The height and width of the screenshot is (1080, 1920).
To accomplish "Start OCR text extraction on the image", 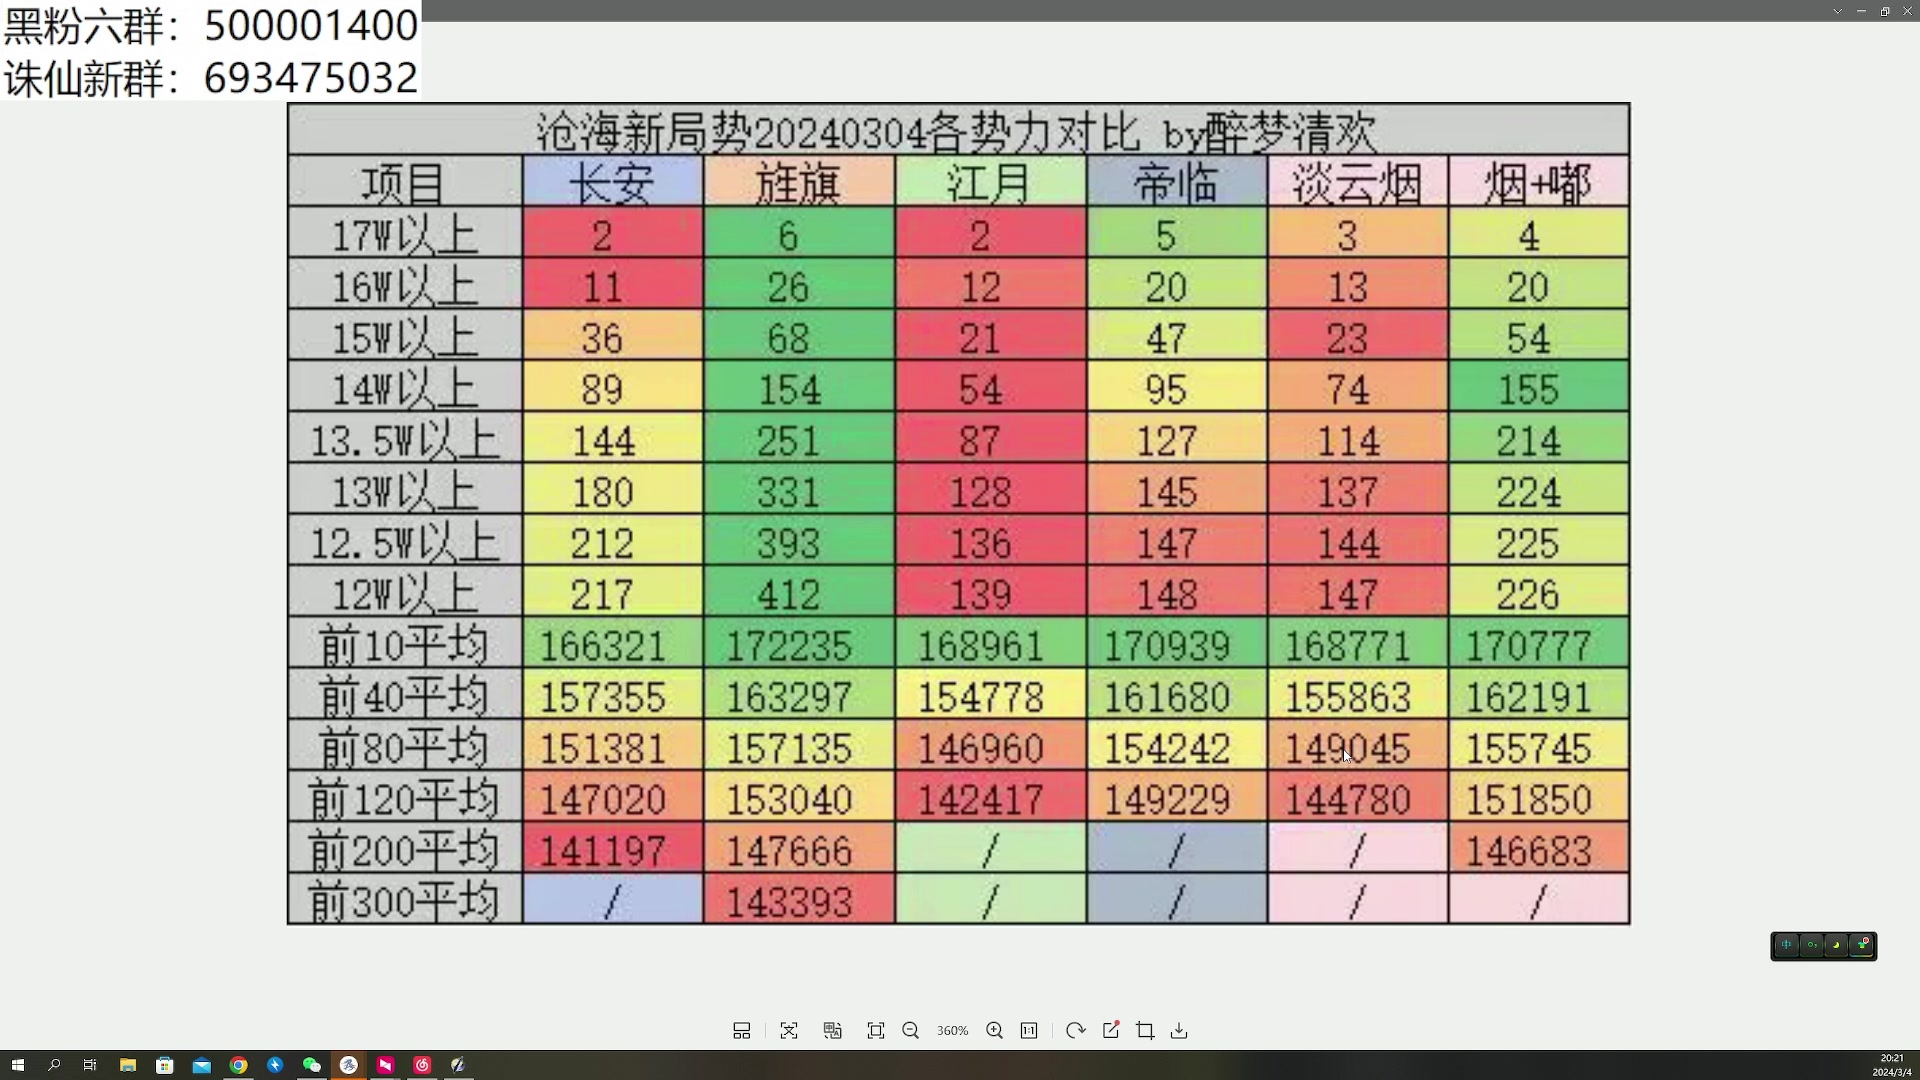I will [789, 1031].
